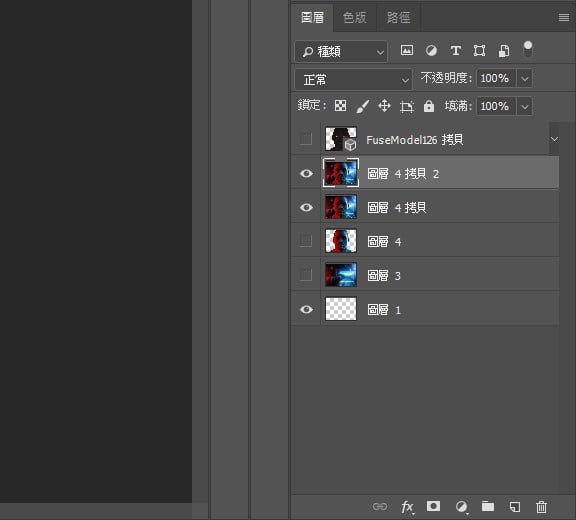576x520 pixels.
Task: Select 圖層 3 layer thumbnail
Action: coord(341,275)
